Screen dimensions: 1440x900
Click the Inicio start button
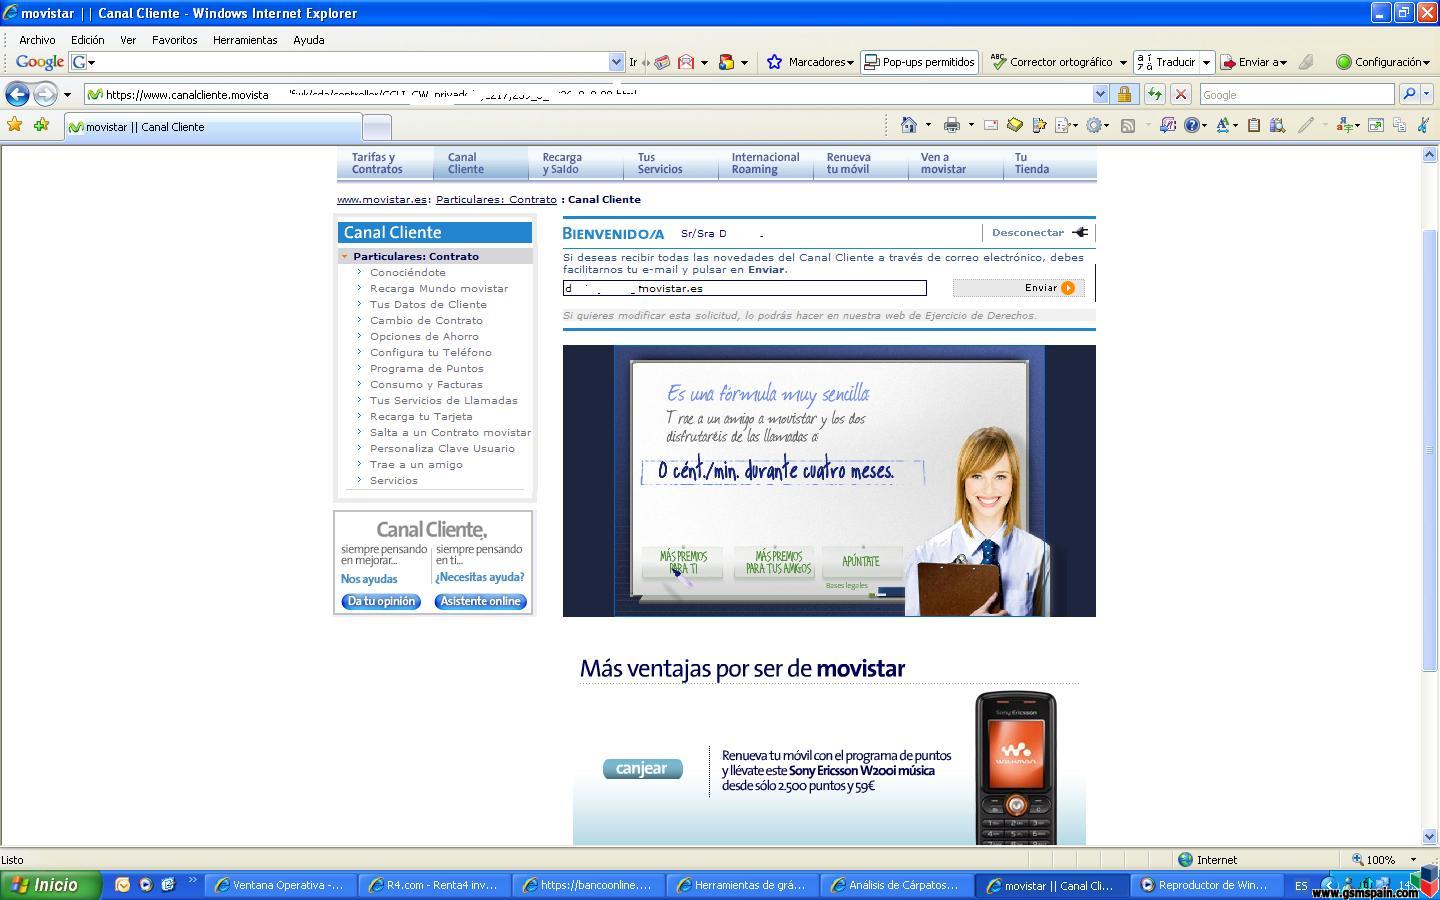pyautogui.click(x=51, y=885)
